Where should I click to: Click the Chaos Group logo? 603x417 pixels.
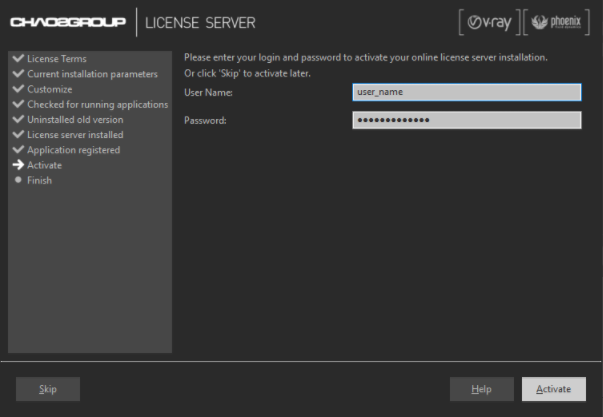68,22
